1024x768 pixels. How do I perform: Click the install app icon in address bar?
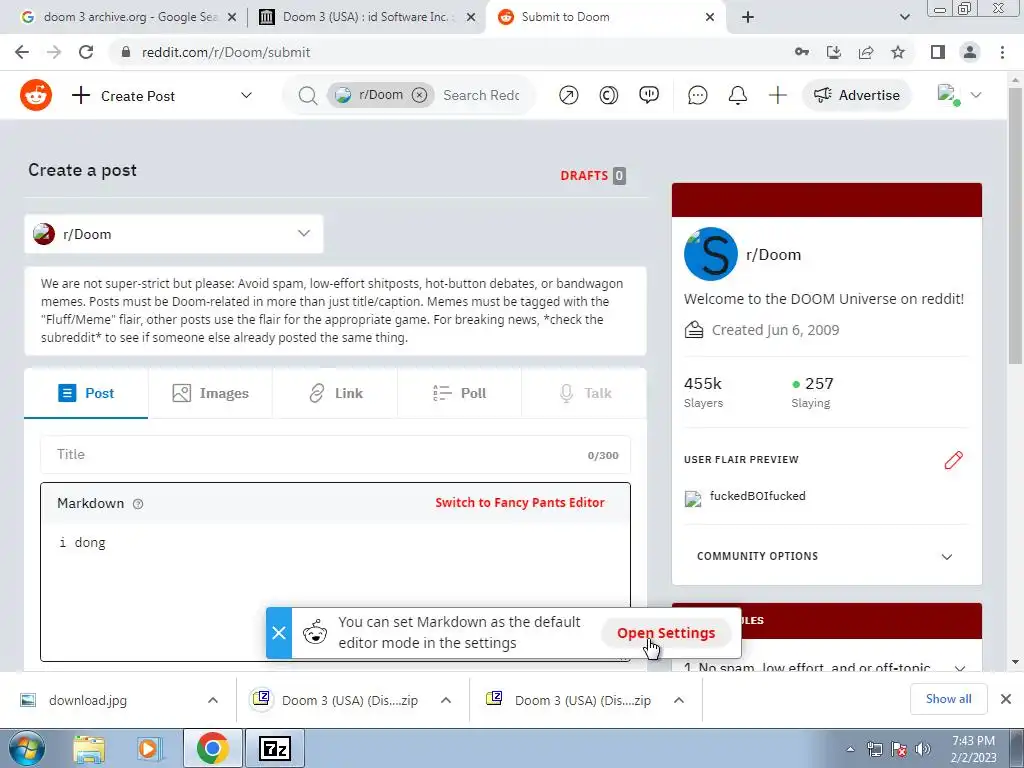tap(833, 52)
